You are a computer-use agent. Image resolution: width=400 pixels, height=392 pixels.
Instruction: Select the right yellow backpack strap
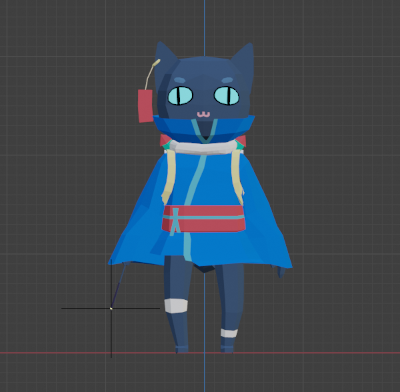[237, 177]
